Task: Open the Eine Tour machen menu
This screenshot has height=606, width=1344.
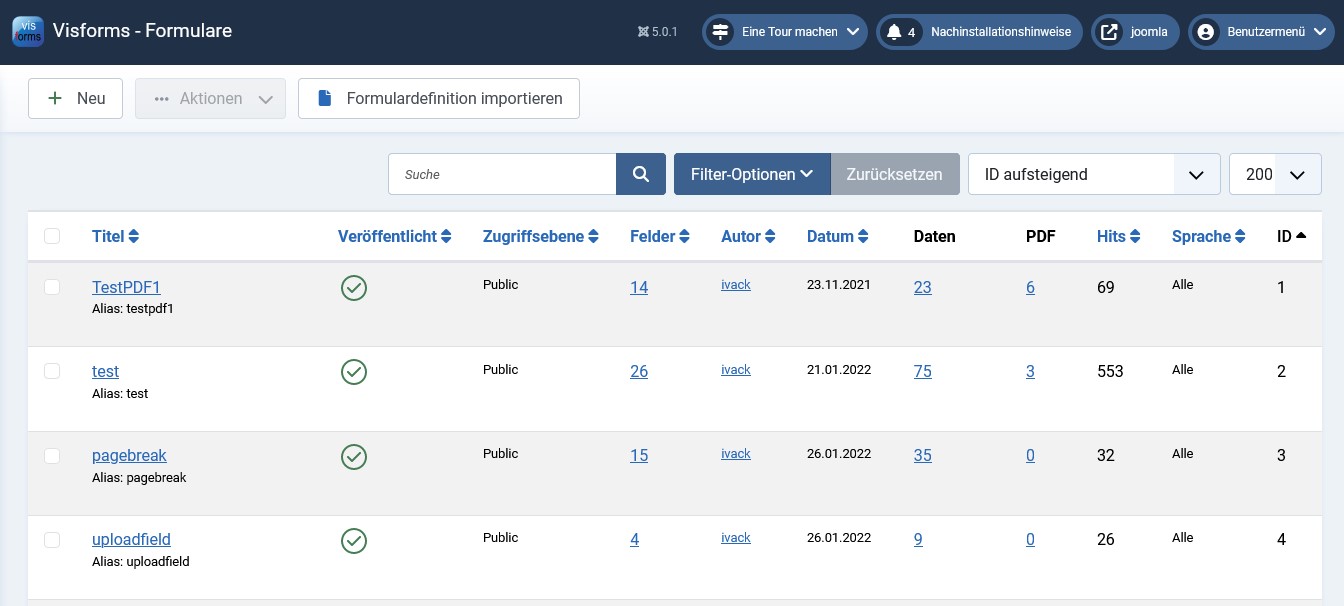Action: [784, 32]
